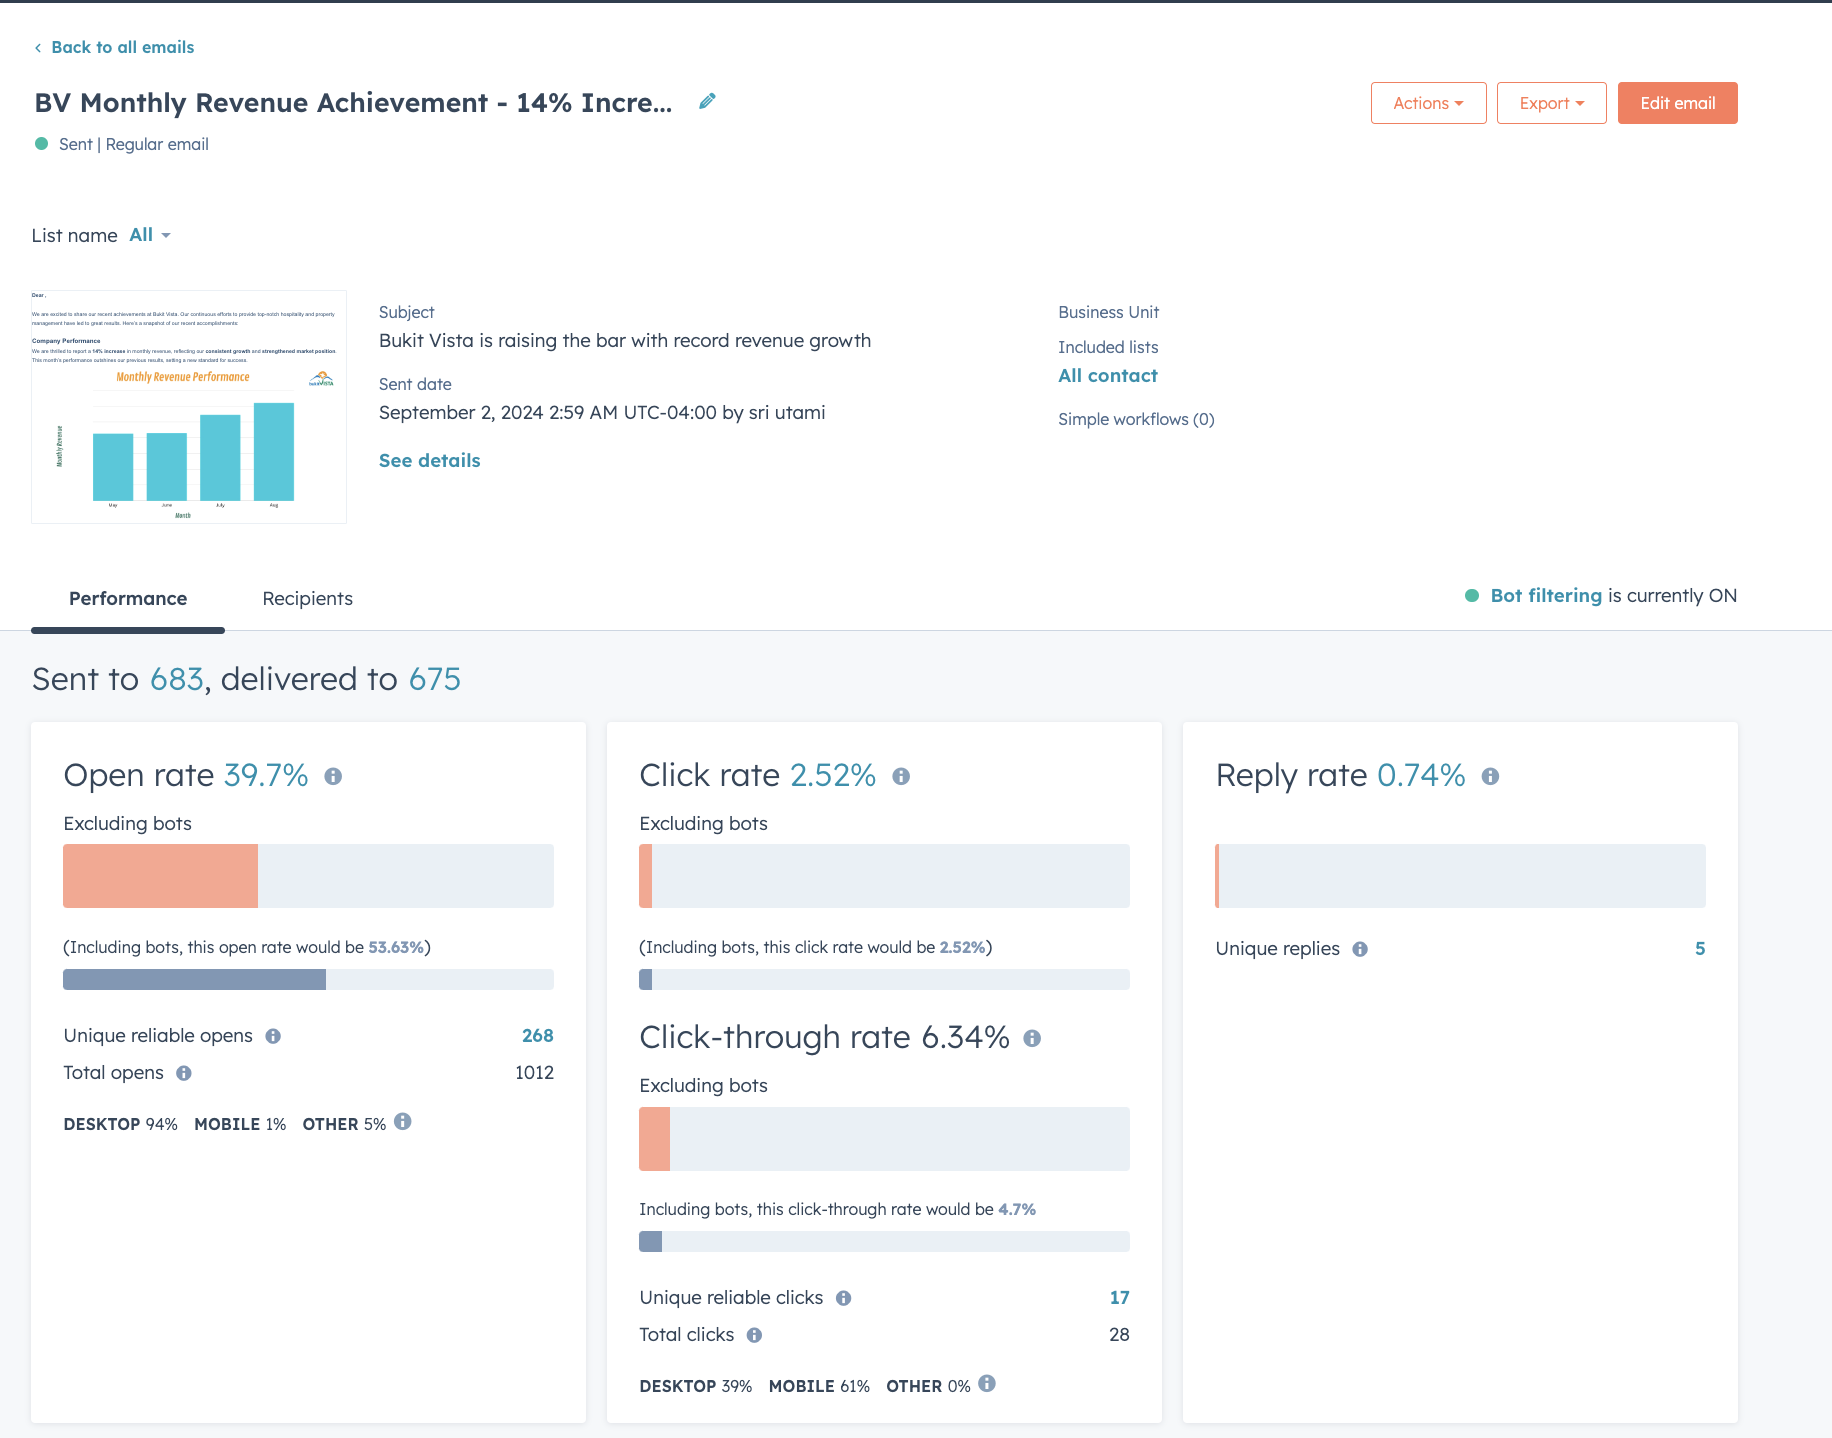Click the Edit email button
1832x1438 pixels.
click(x=1677, y=103)
